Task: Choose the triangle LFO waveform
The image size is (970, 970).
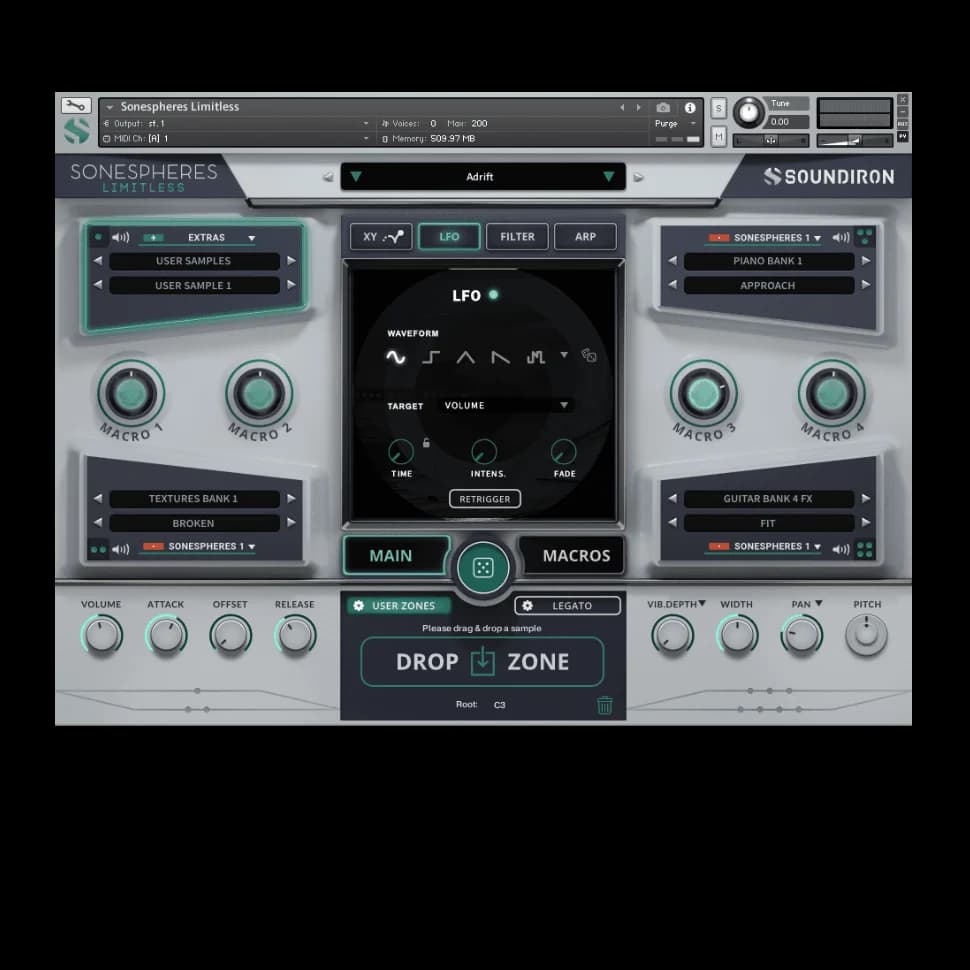Action: click(x=466, y=357)
